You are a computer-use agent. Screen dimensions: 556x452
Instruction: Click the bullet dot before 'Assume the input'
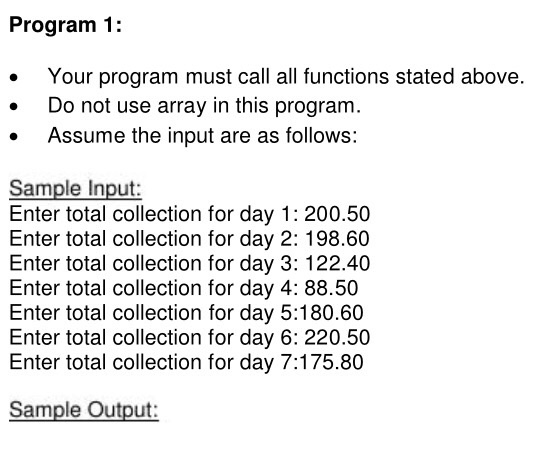coord(14,136)
